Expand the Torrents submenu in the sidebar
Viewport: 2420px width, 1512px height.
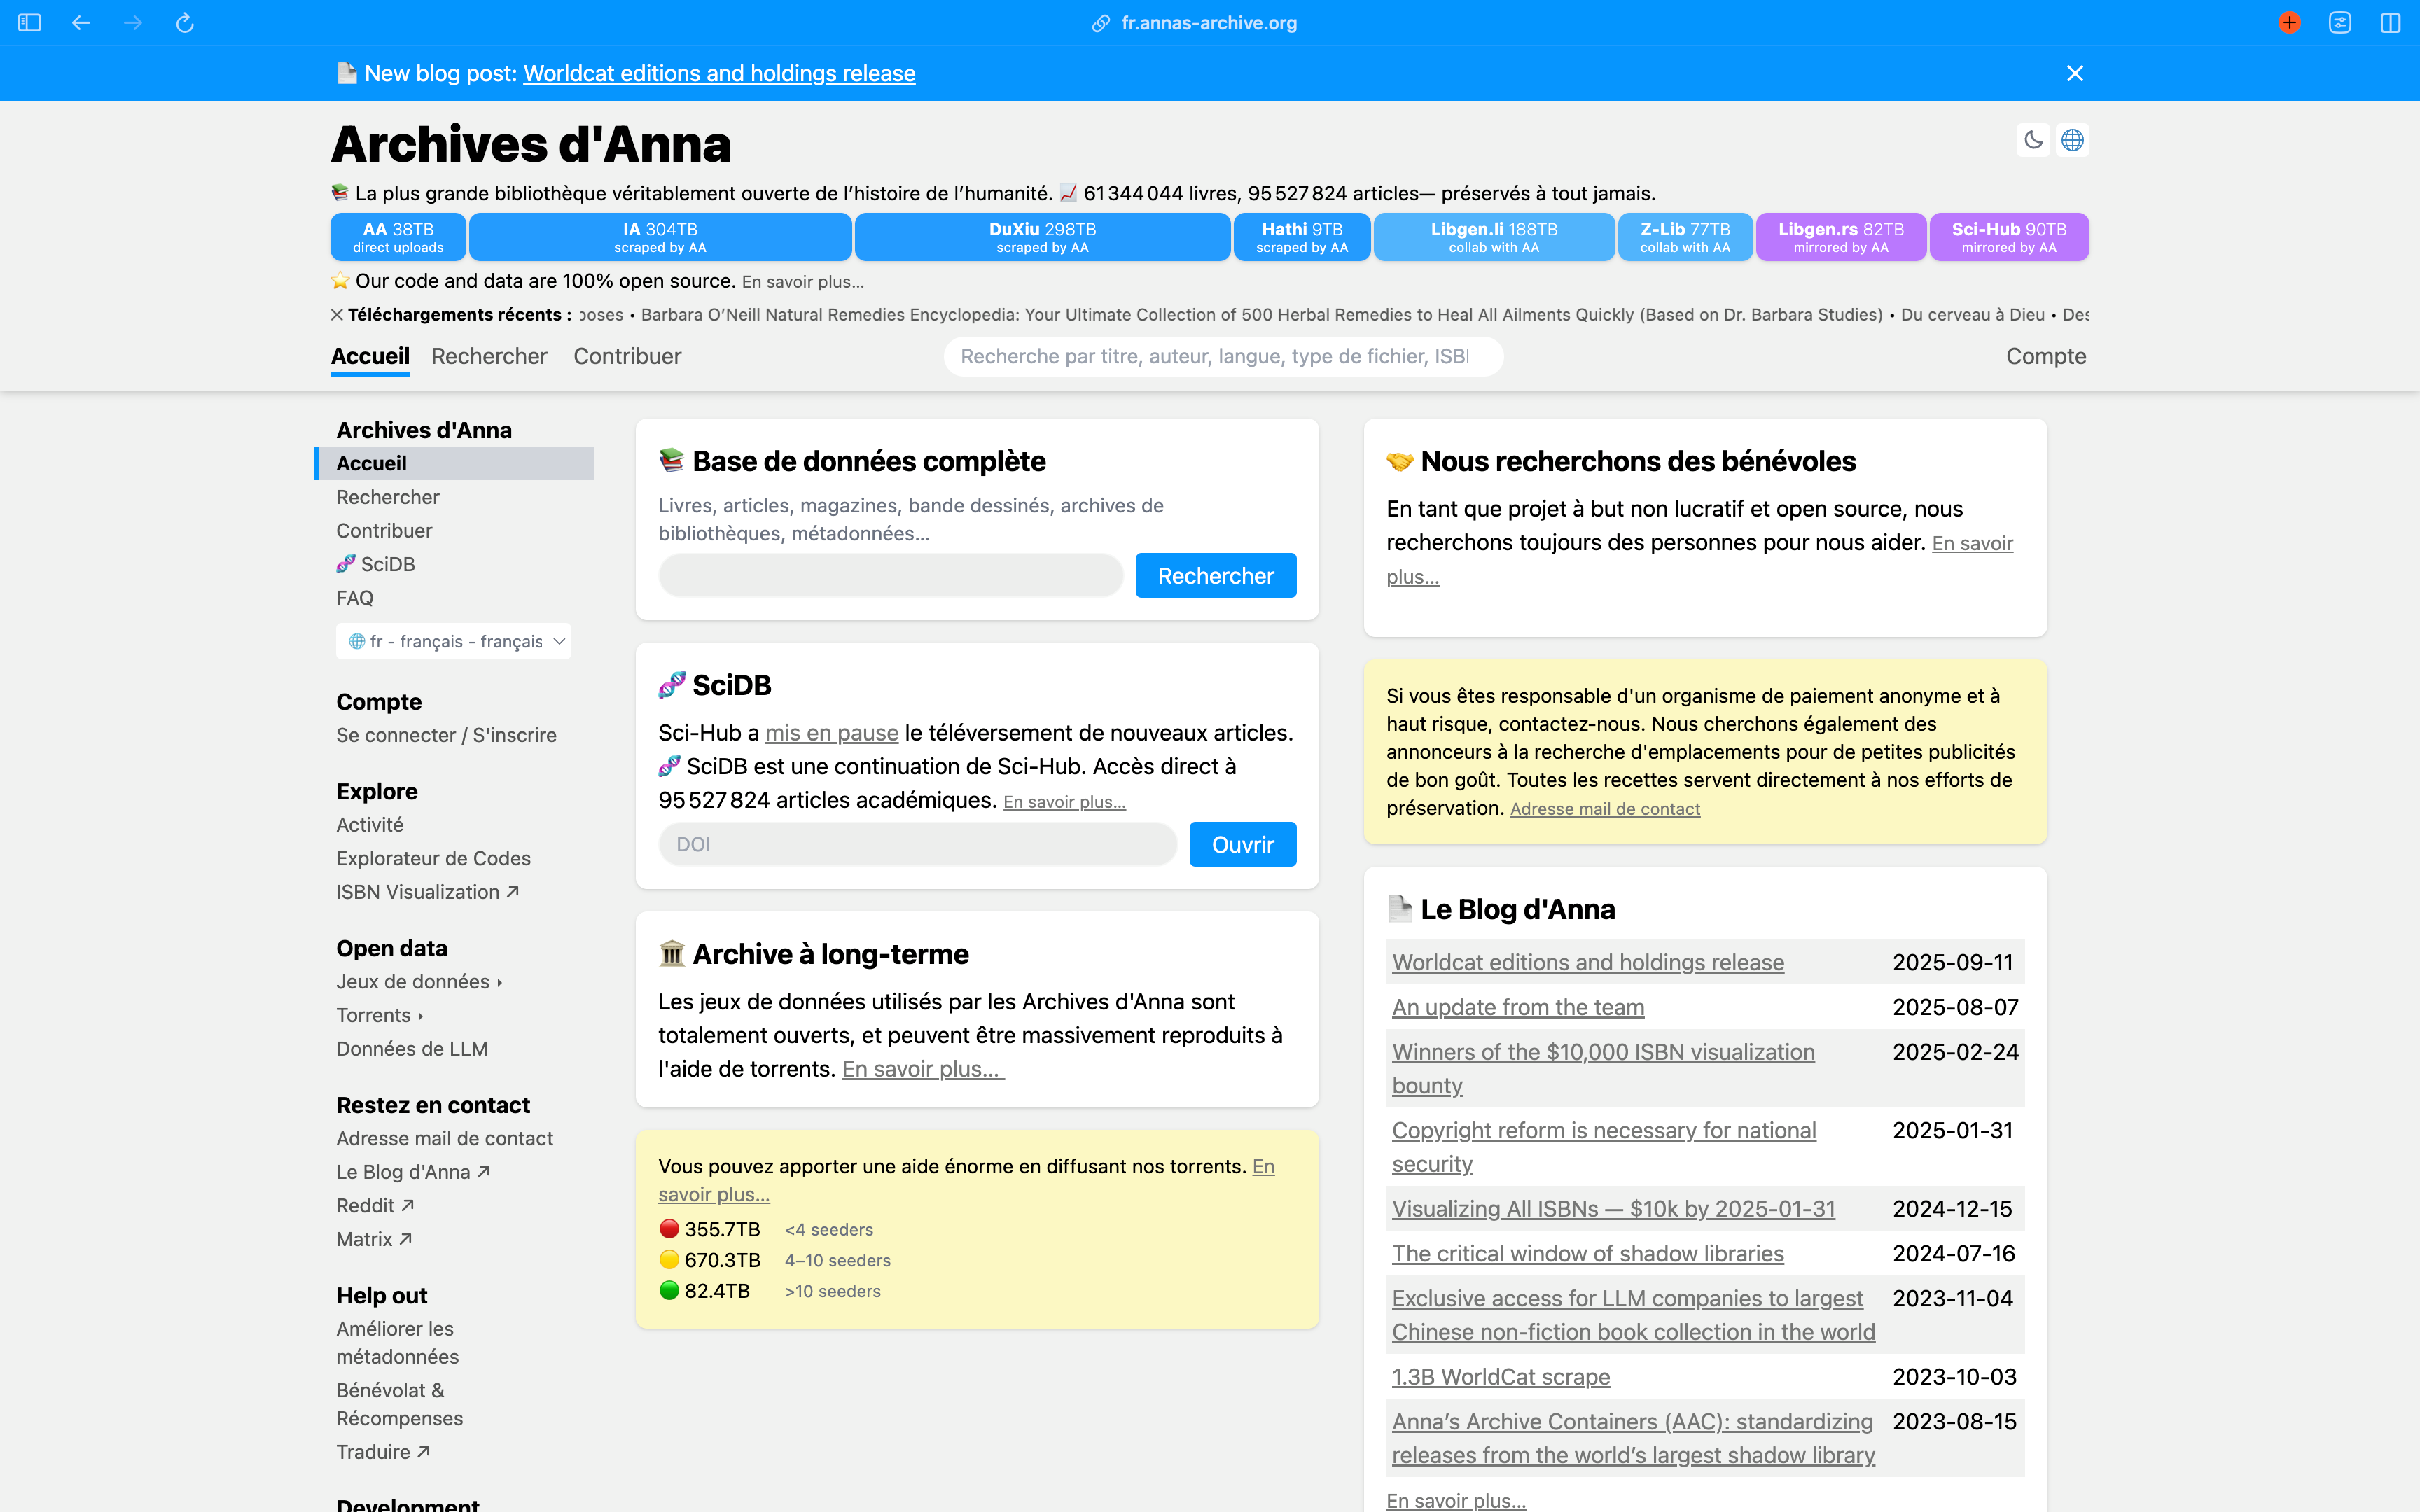click(x=379, y=1015)
